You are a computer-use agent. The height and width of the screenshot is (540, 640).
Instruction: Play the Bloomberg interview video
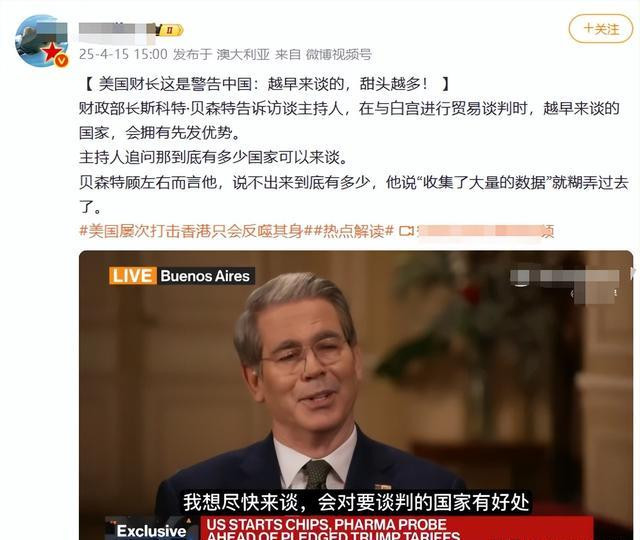[356, 395]
